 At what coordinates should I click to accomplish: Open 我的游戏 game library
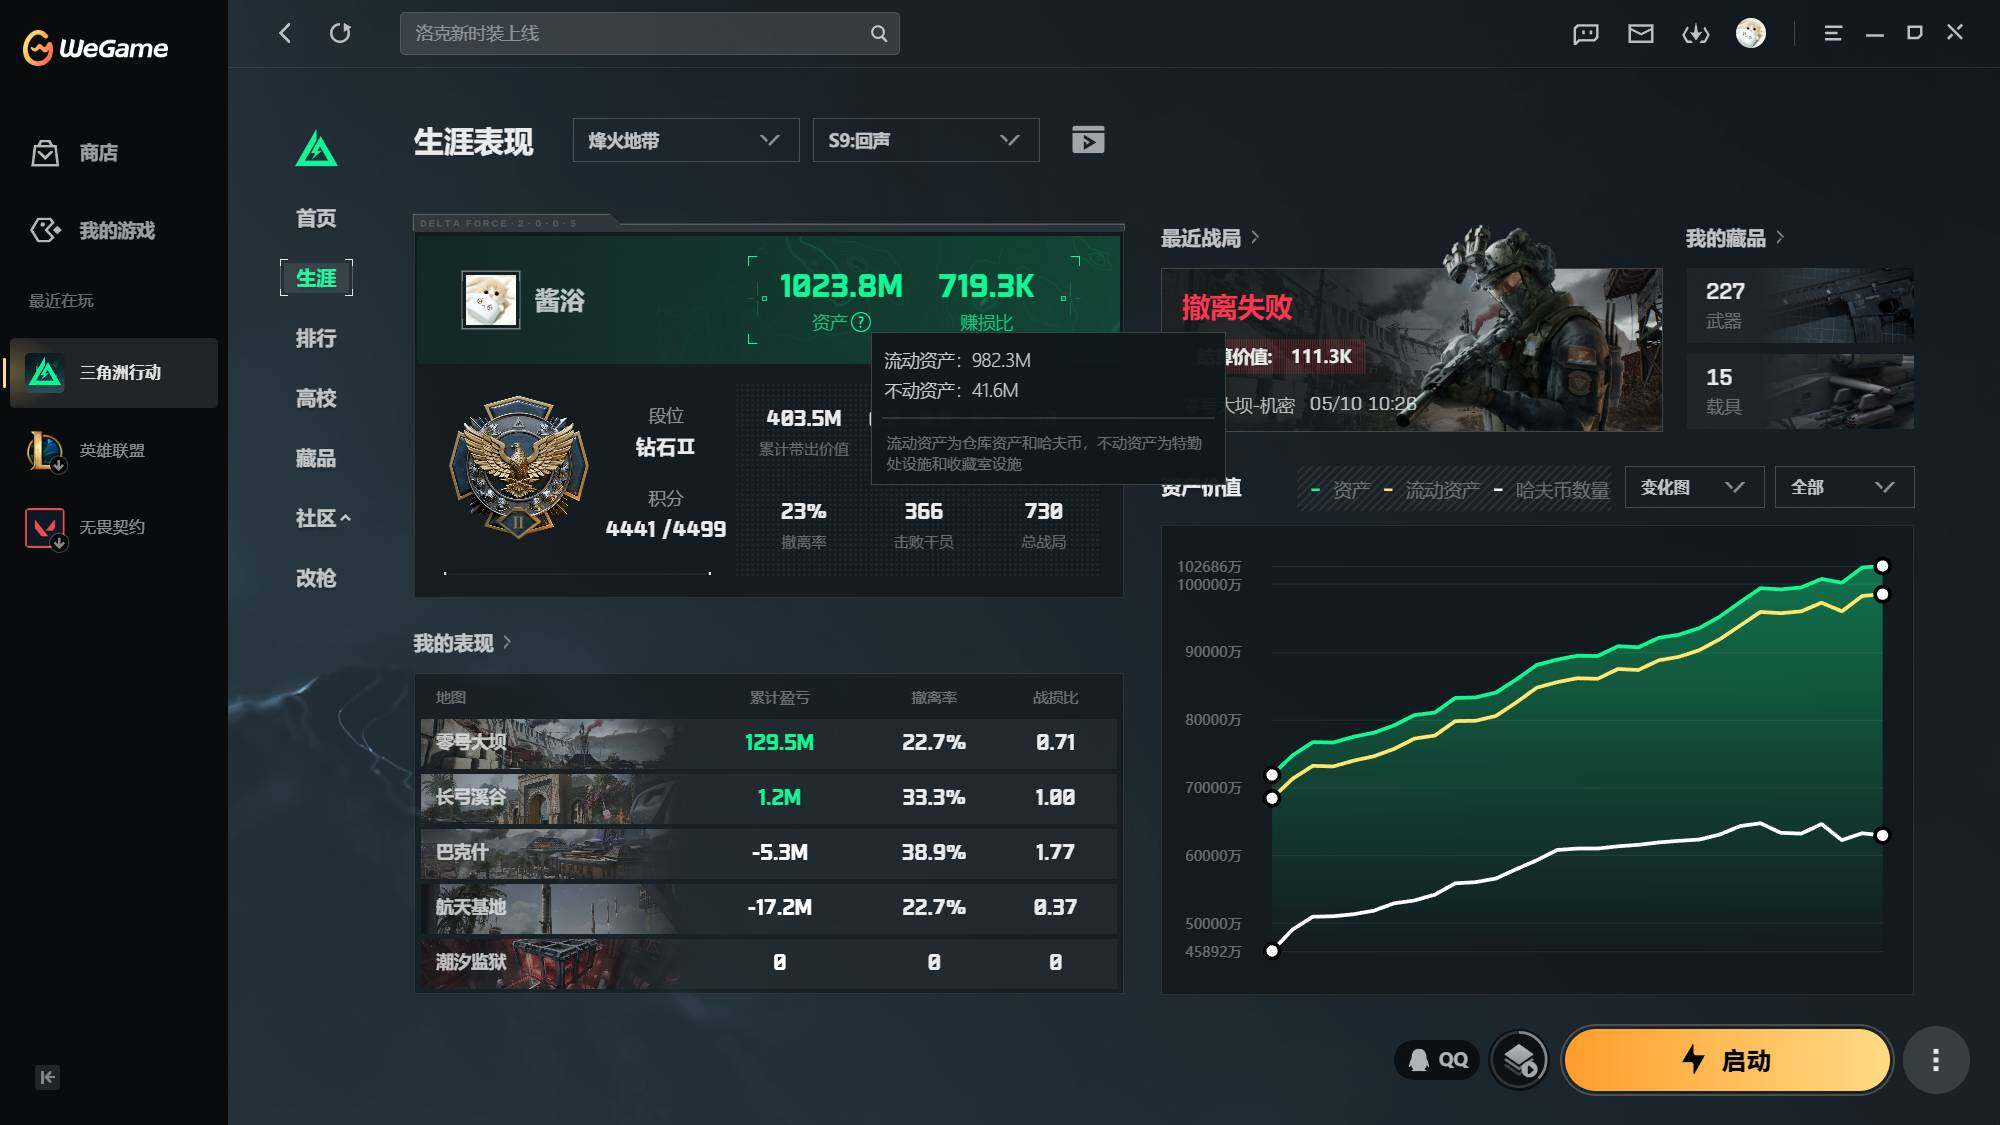tap(92, 230)
